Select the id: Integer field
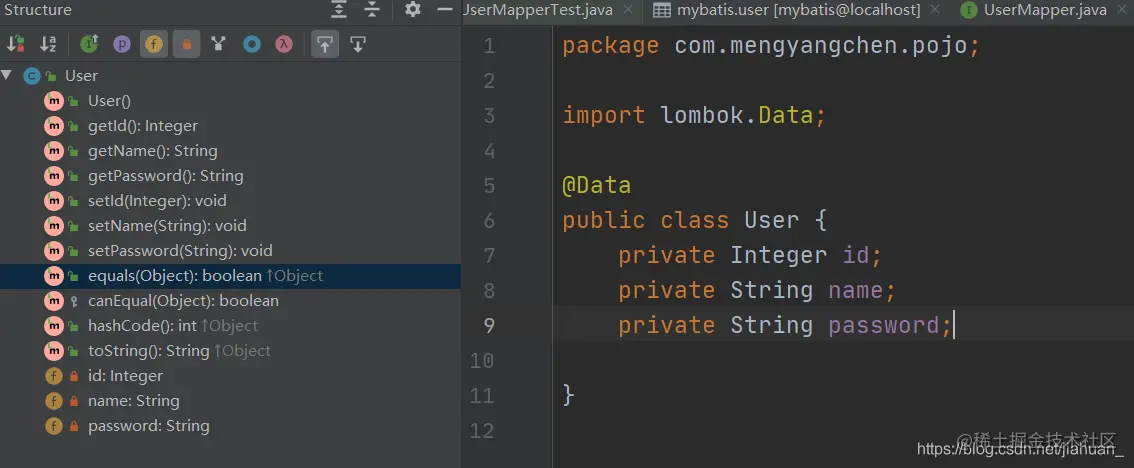 (125, 375)
